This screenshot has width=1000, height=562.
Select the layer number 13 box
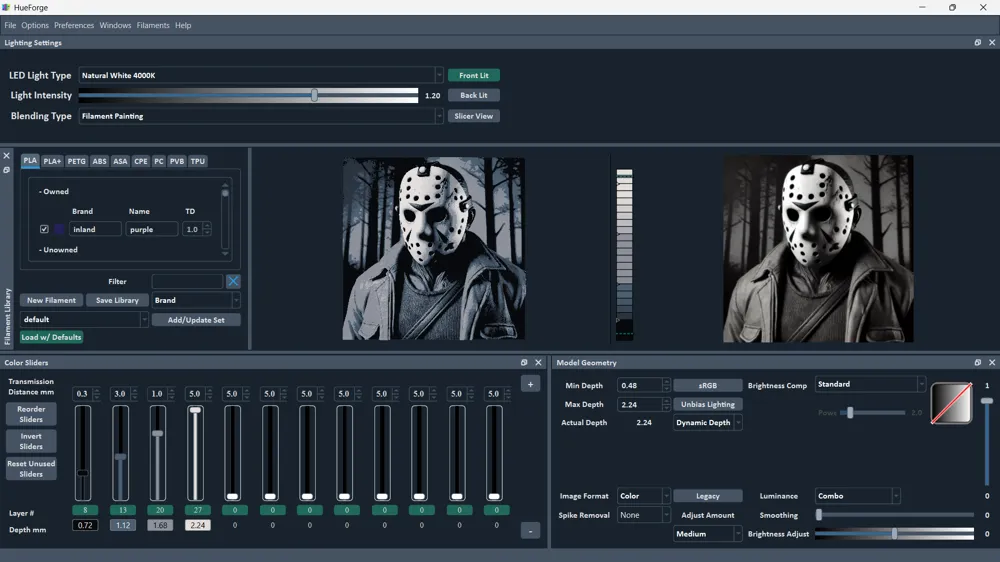click(122, 510)
